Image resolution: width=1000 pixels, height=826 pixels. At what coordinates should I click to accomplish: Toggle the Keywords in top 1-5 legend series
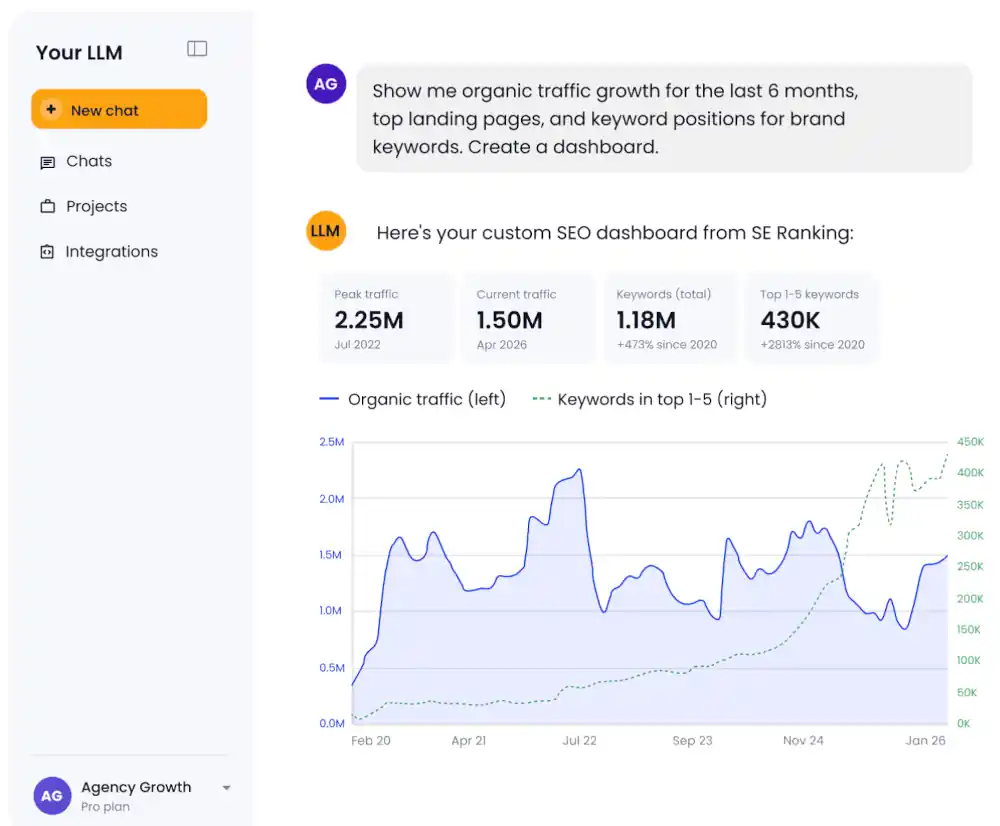pos(650,399)
